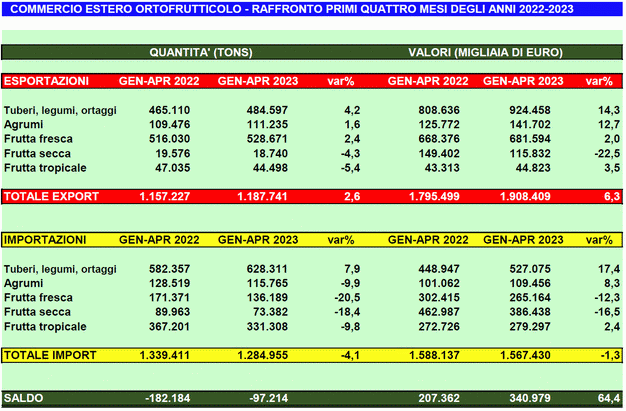
Task: Click the ESPORTAZIONI section header
Action: click(46, 80)
